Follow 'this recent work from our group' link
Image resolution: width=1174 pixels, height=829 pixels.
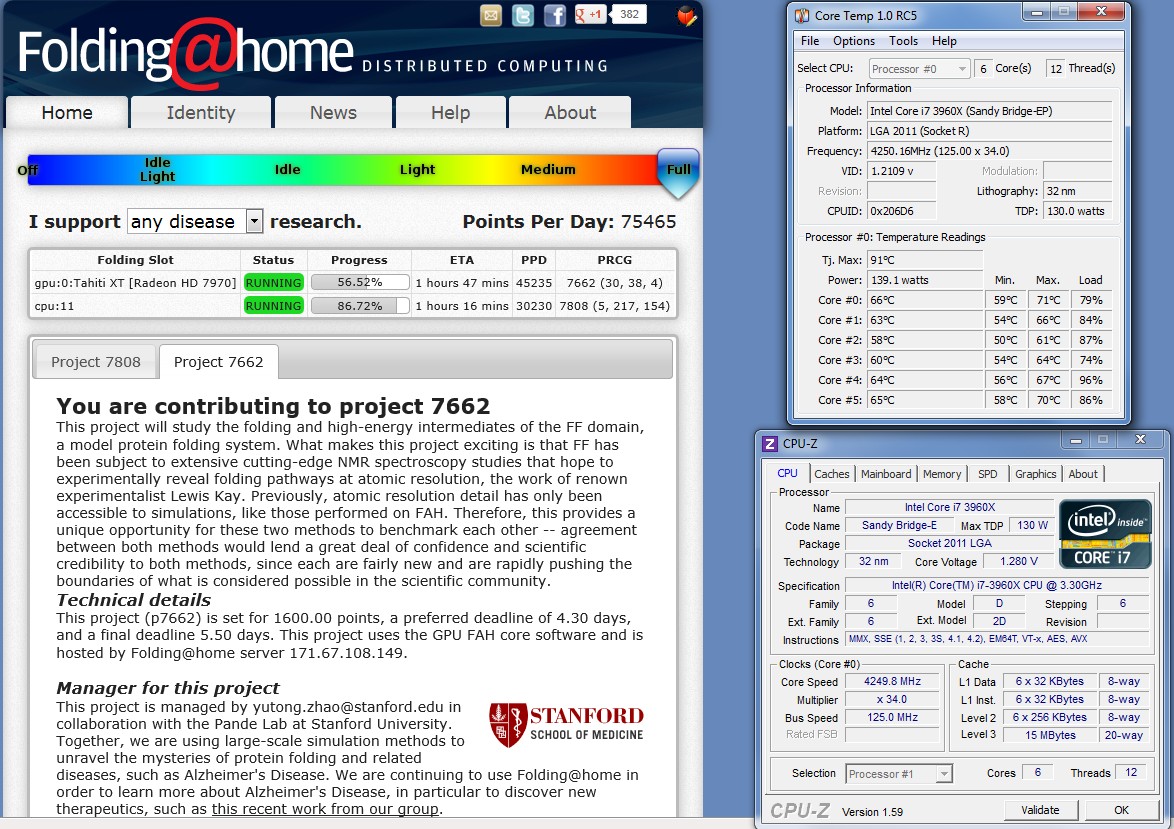point(325,809)
